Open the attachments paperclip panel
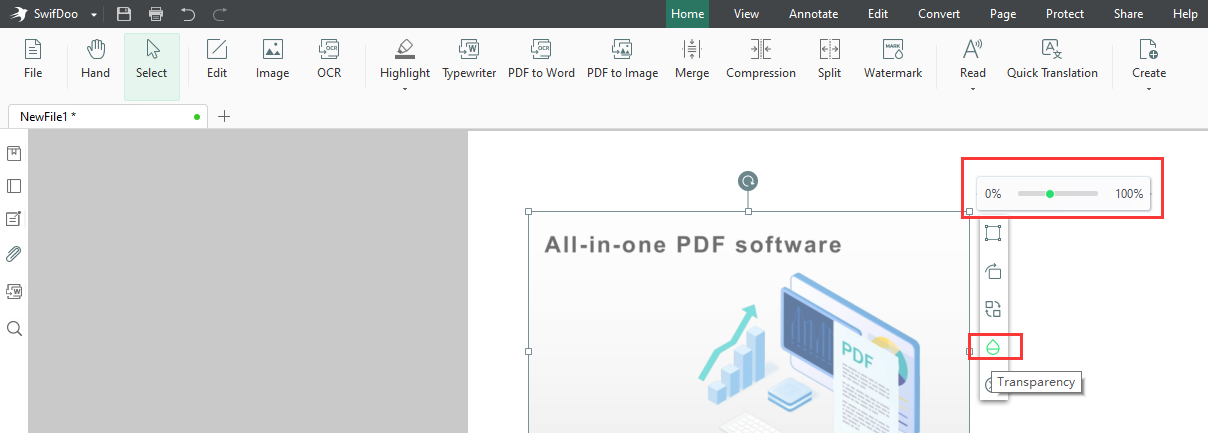Screen dimensions: 1208x433 (14, 254)
